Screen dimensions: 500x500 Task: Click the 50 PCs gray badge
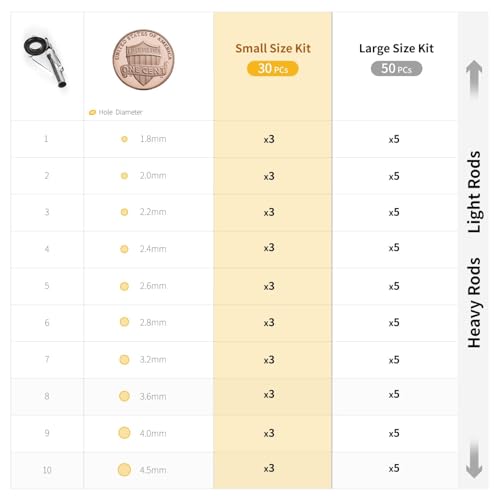point(396,69)
